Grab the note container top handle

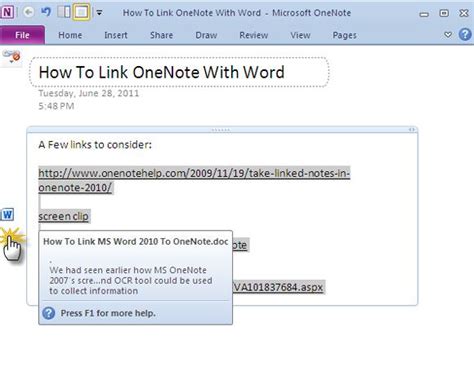point(221,130)
